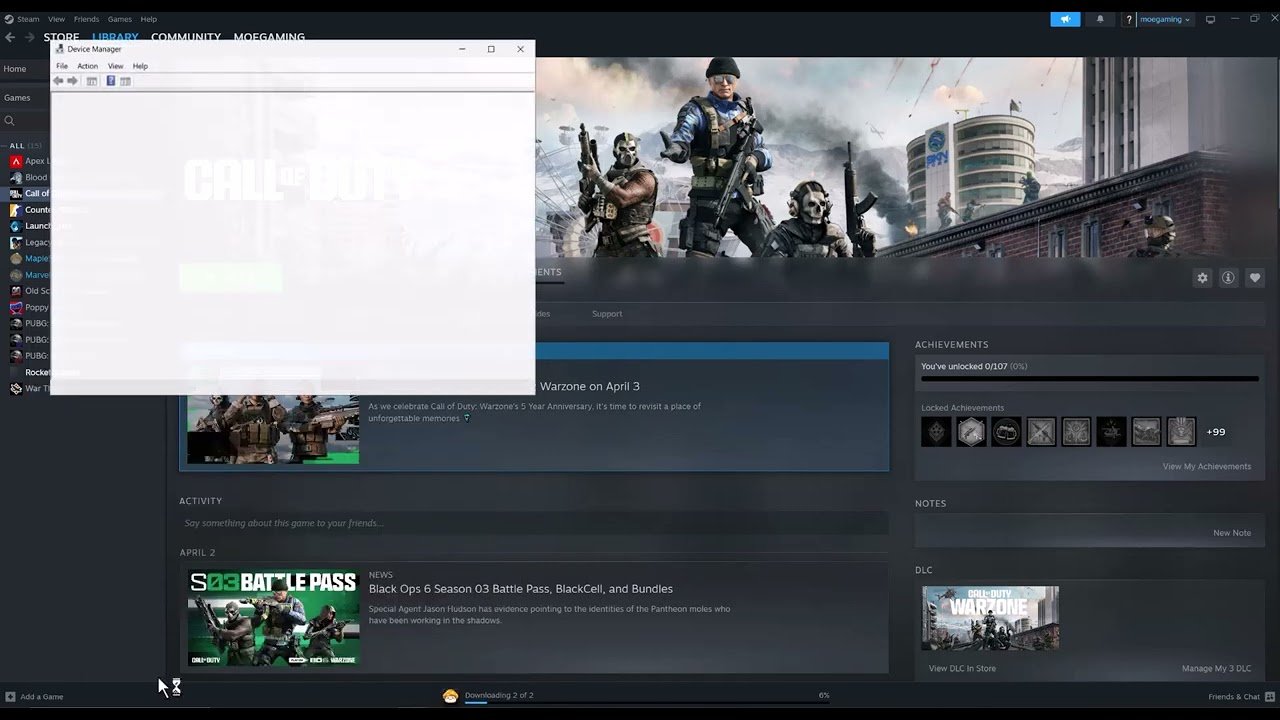Screen dimensions: 1280x720
Task: Click New Note button
Action: 1231,533
